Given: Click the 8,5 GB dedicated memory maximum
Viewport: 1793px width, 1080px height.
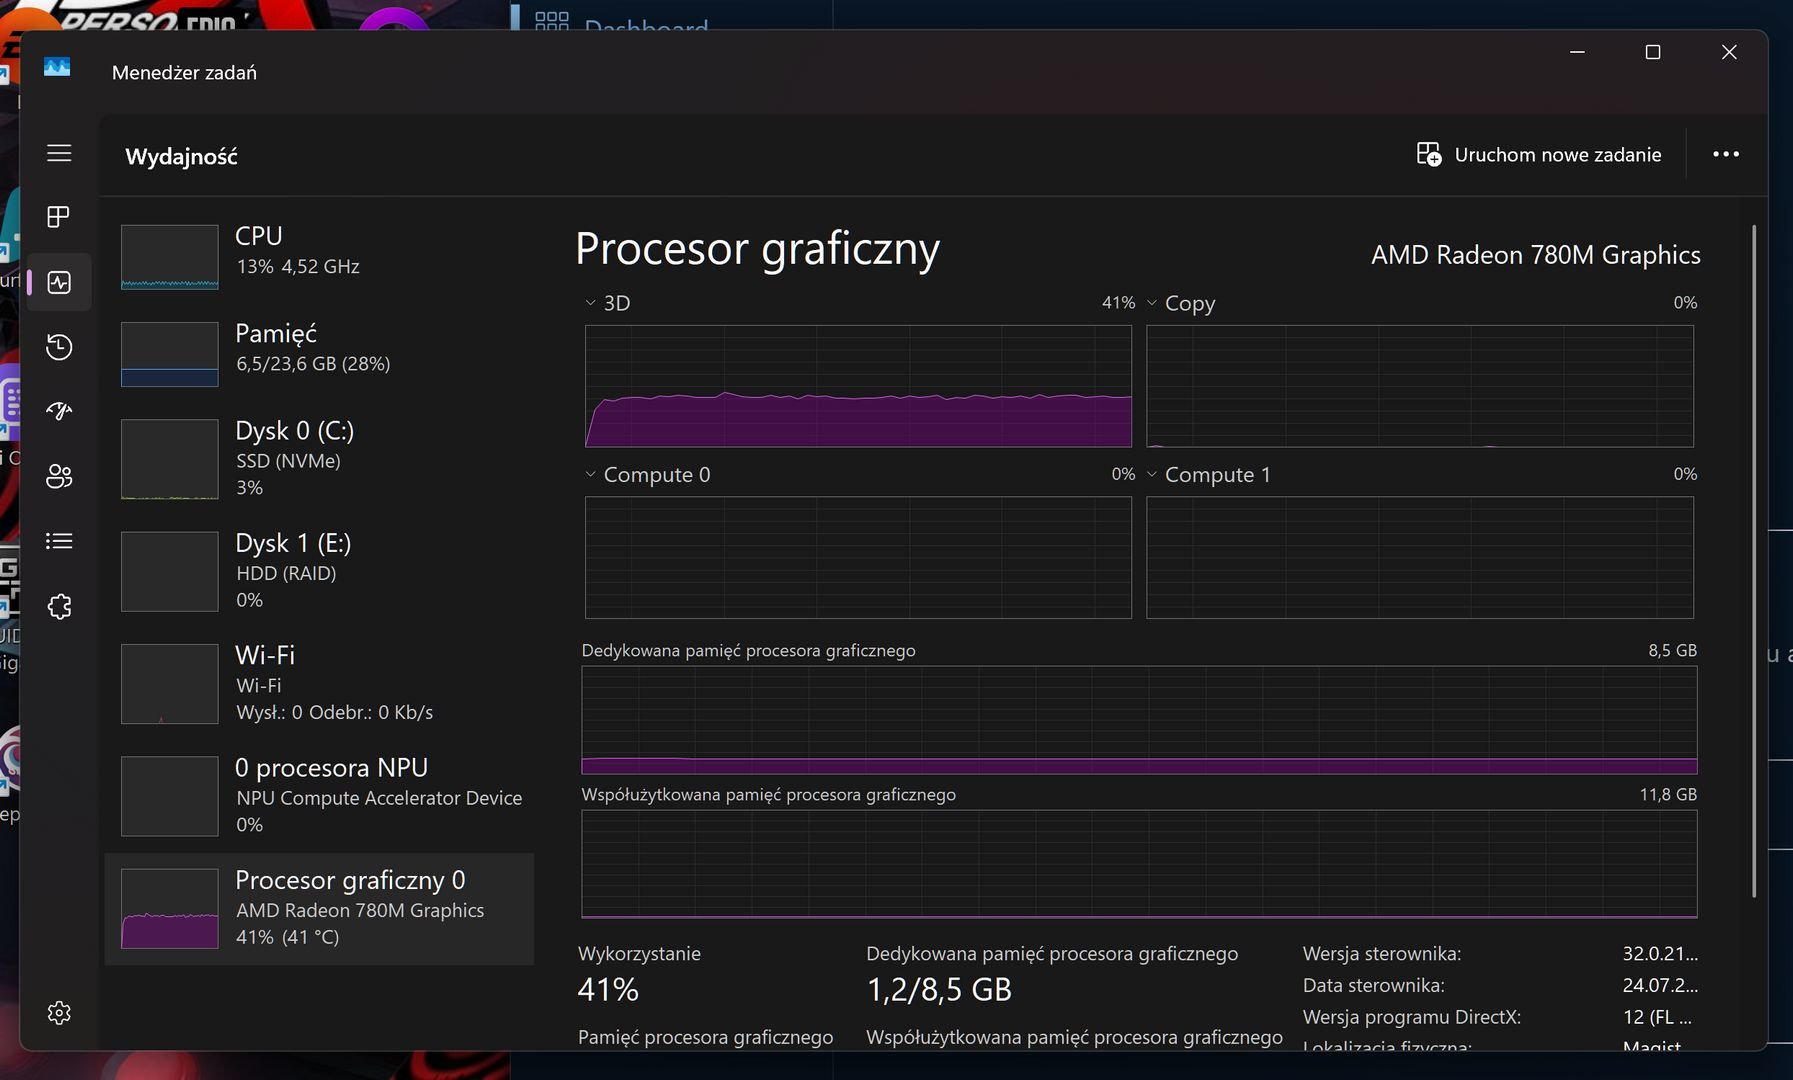Looking at the screenshot, I should (x=1672, y=650).
